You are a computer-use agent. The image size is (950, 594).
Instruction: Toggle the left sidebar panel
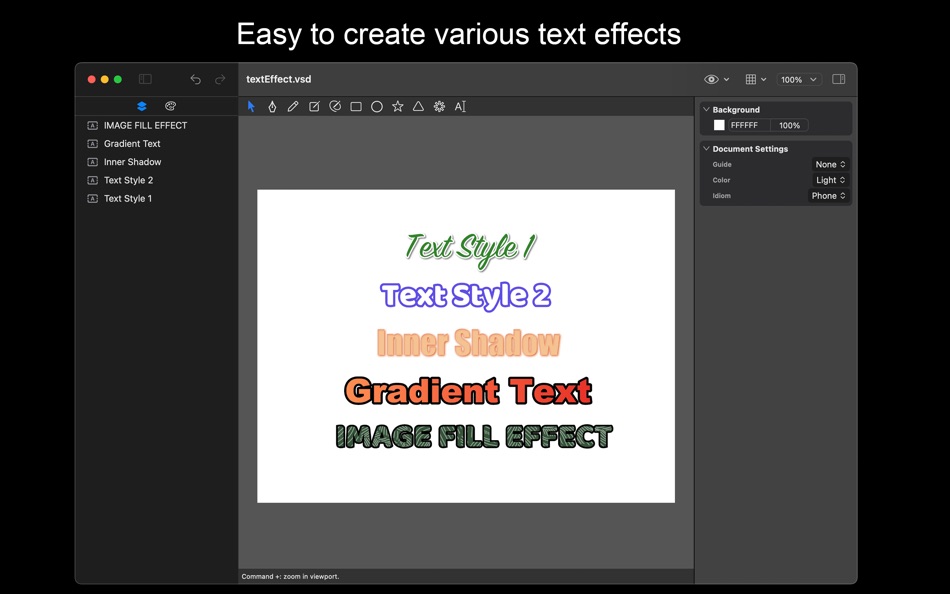coord(145,79)
